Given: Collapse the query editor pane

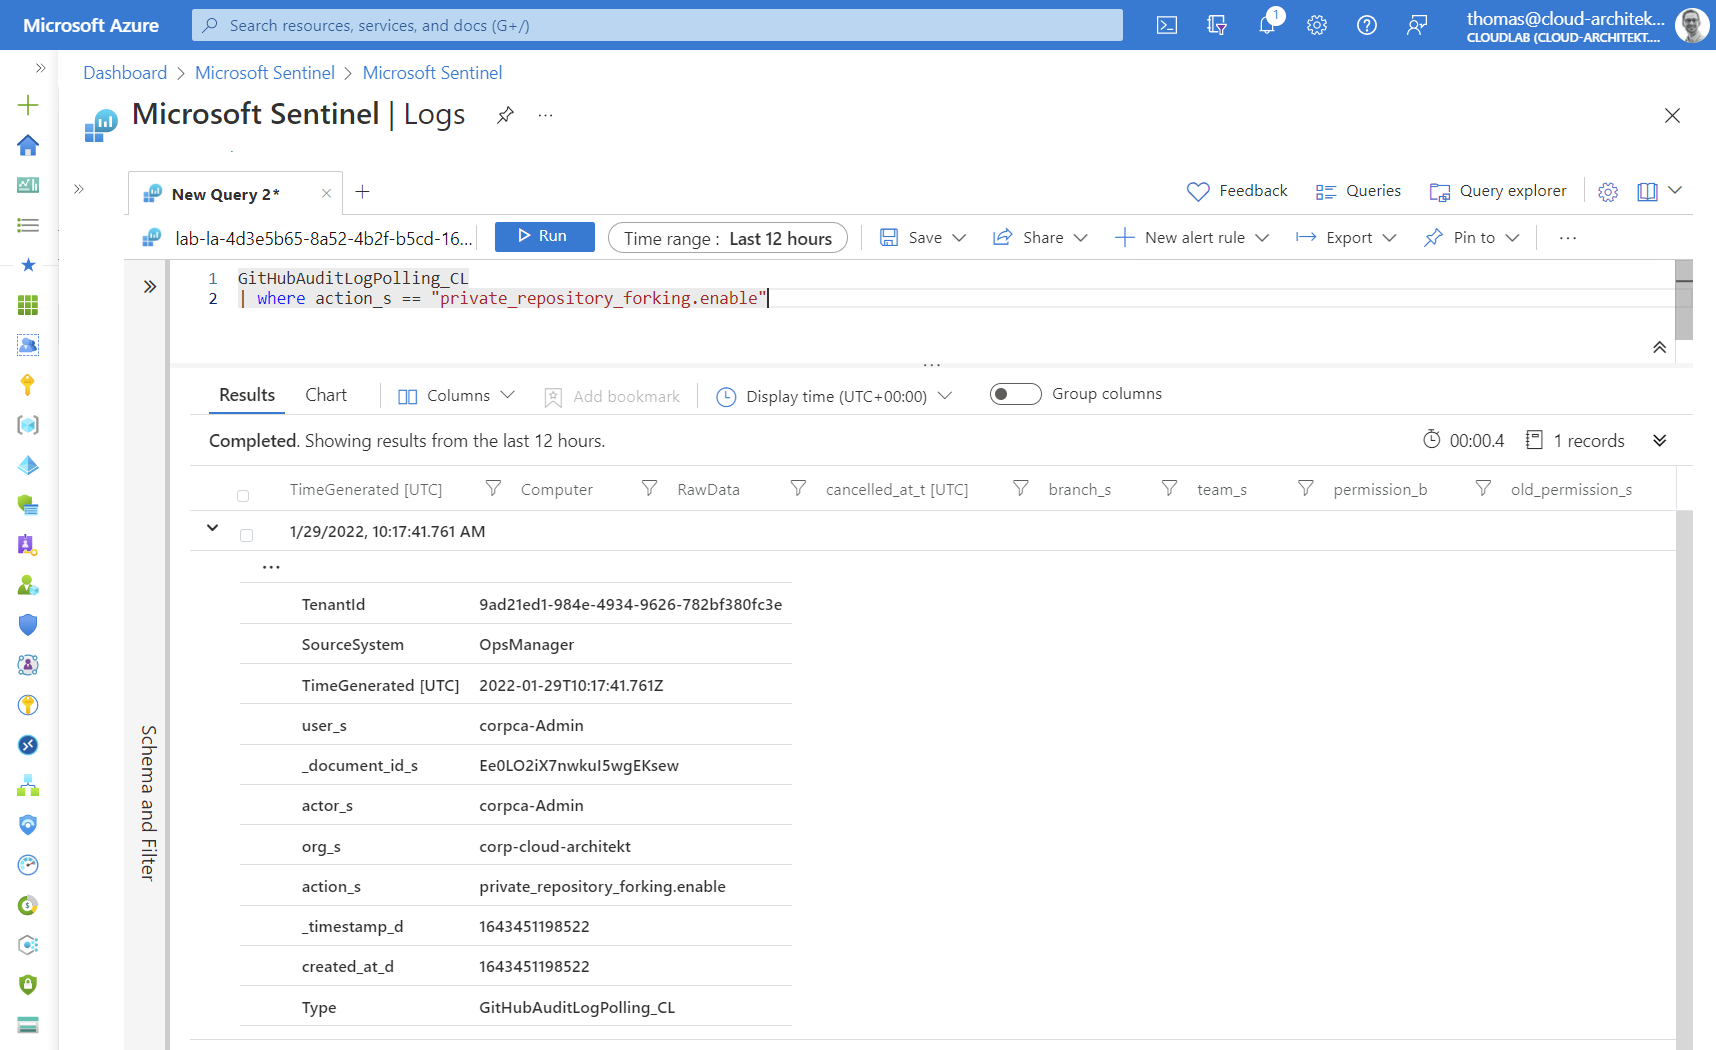Looking at the screenshot, I should pos(1659,347).
